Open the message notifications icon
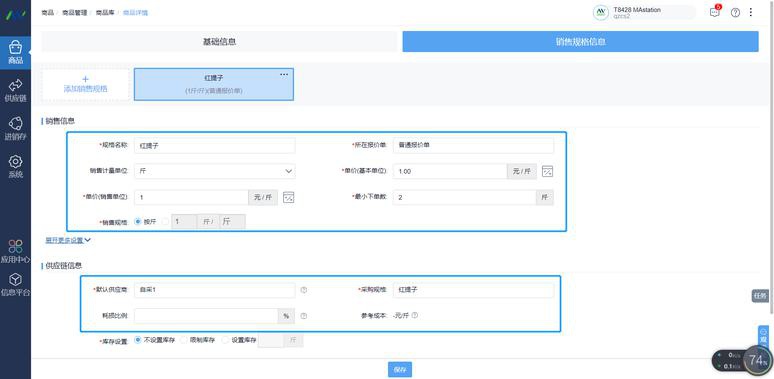Viewport: 774px width, 379px height. [x=715, y=12]
